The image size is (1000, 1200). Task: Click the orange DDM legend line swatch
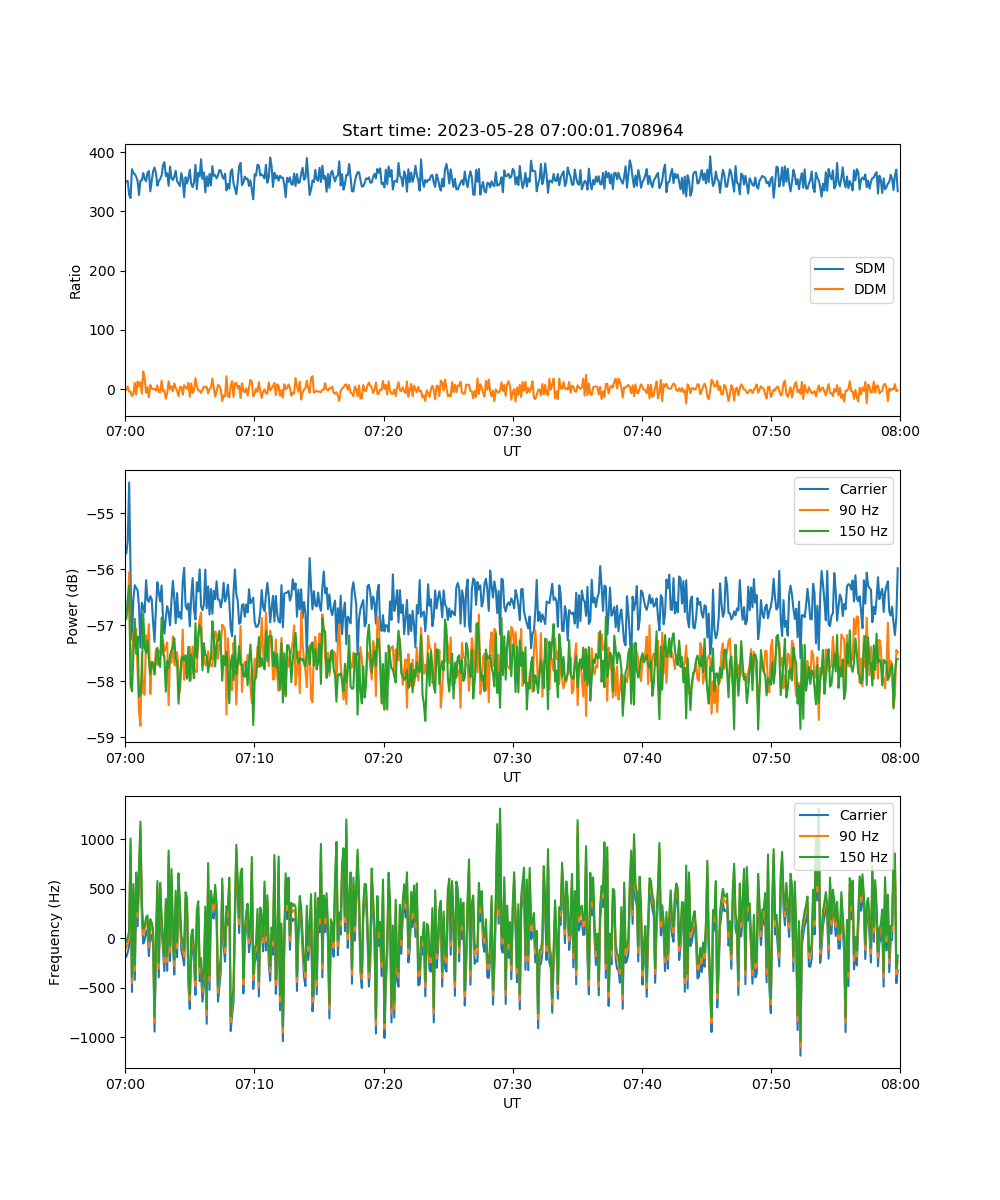[830, 291]
